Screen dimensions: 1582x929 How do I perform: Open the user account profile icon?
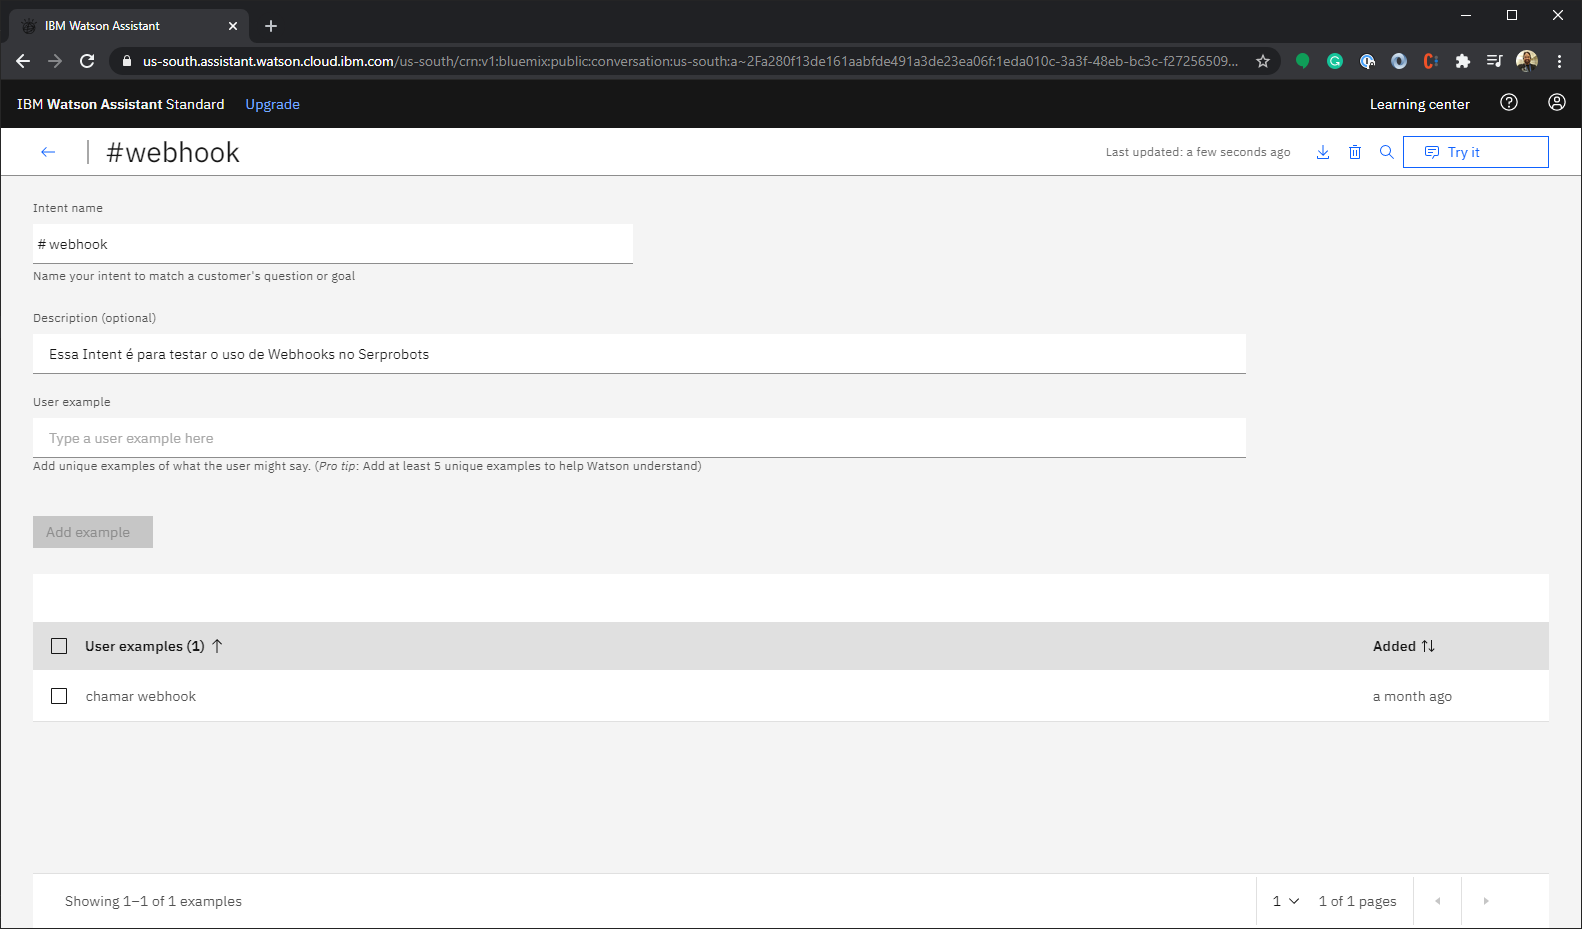(x=1557, y=102)
